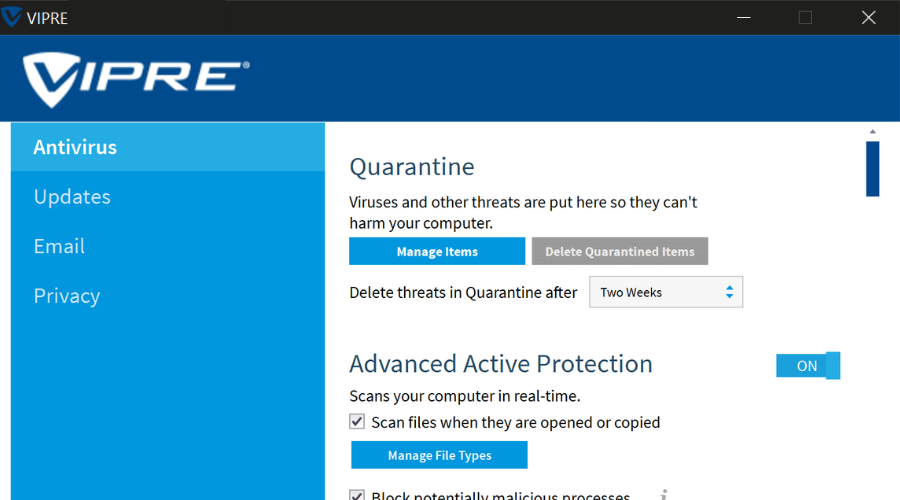The image size is (900, 500).
Task: Click the Quarantine heading text
Action: (x=412, y=167)
